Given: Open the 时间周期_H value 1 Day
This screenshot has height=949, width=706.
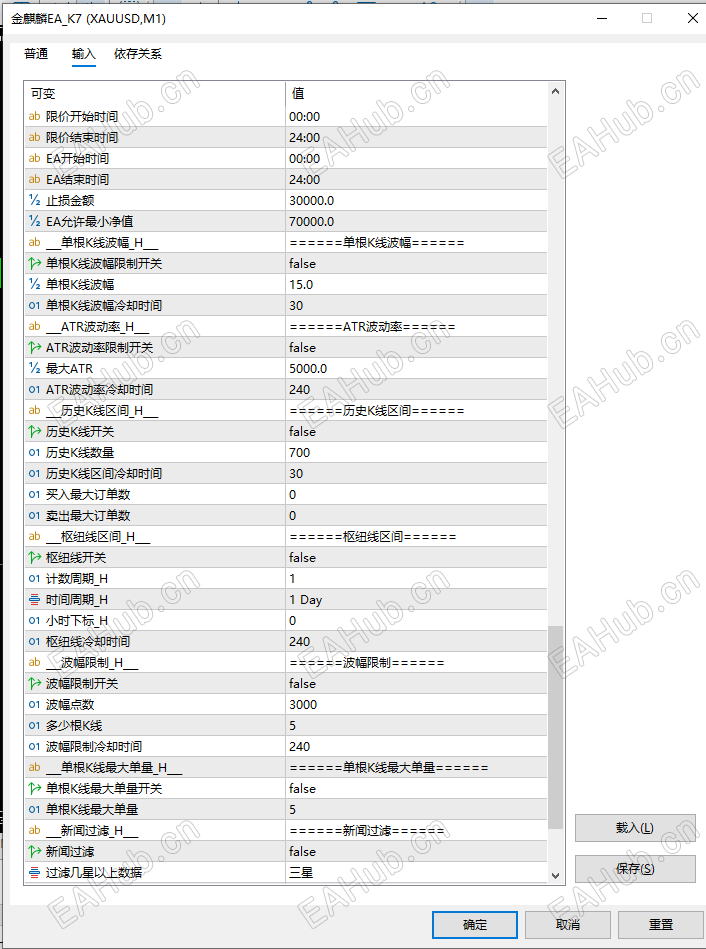Looking at the screenshot, I should click(305, 600).
